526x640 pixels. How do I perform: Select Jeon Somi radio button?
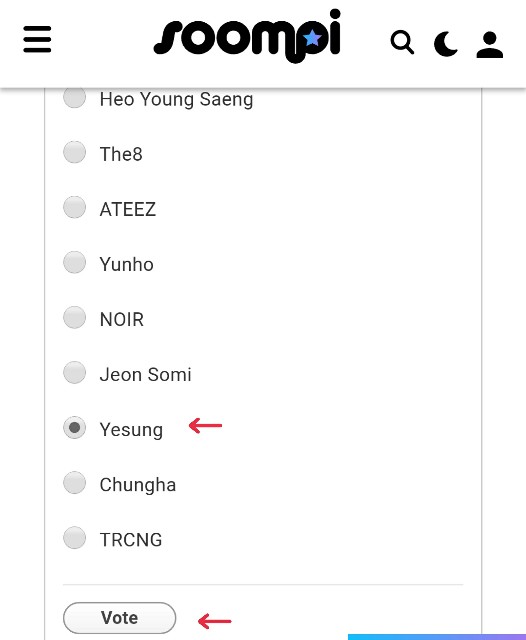pos(74,373)
